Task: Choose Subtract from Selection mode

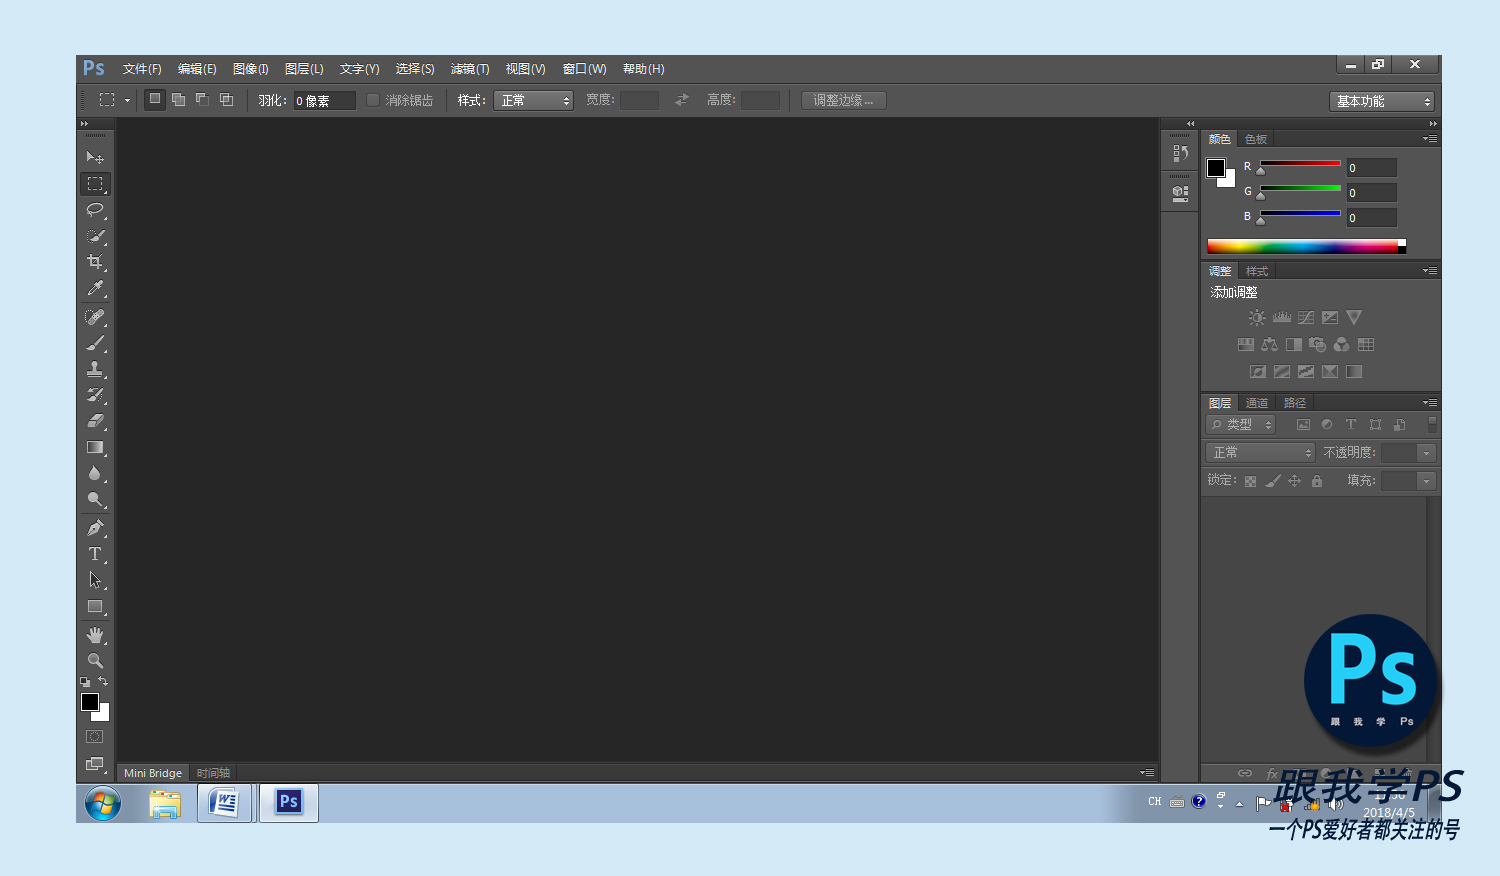Action: 203,99
